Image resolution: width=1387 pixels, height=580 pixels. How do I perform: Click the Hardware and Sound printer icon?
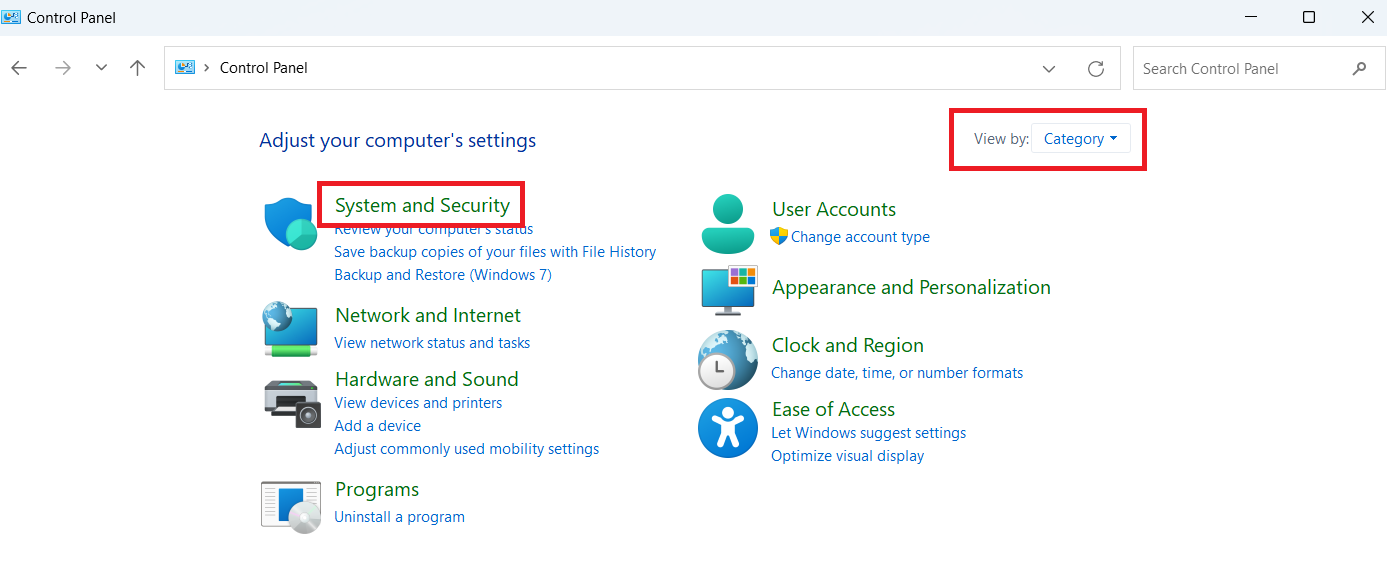coord(292,403)
